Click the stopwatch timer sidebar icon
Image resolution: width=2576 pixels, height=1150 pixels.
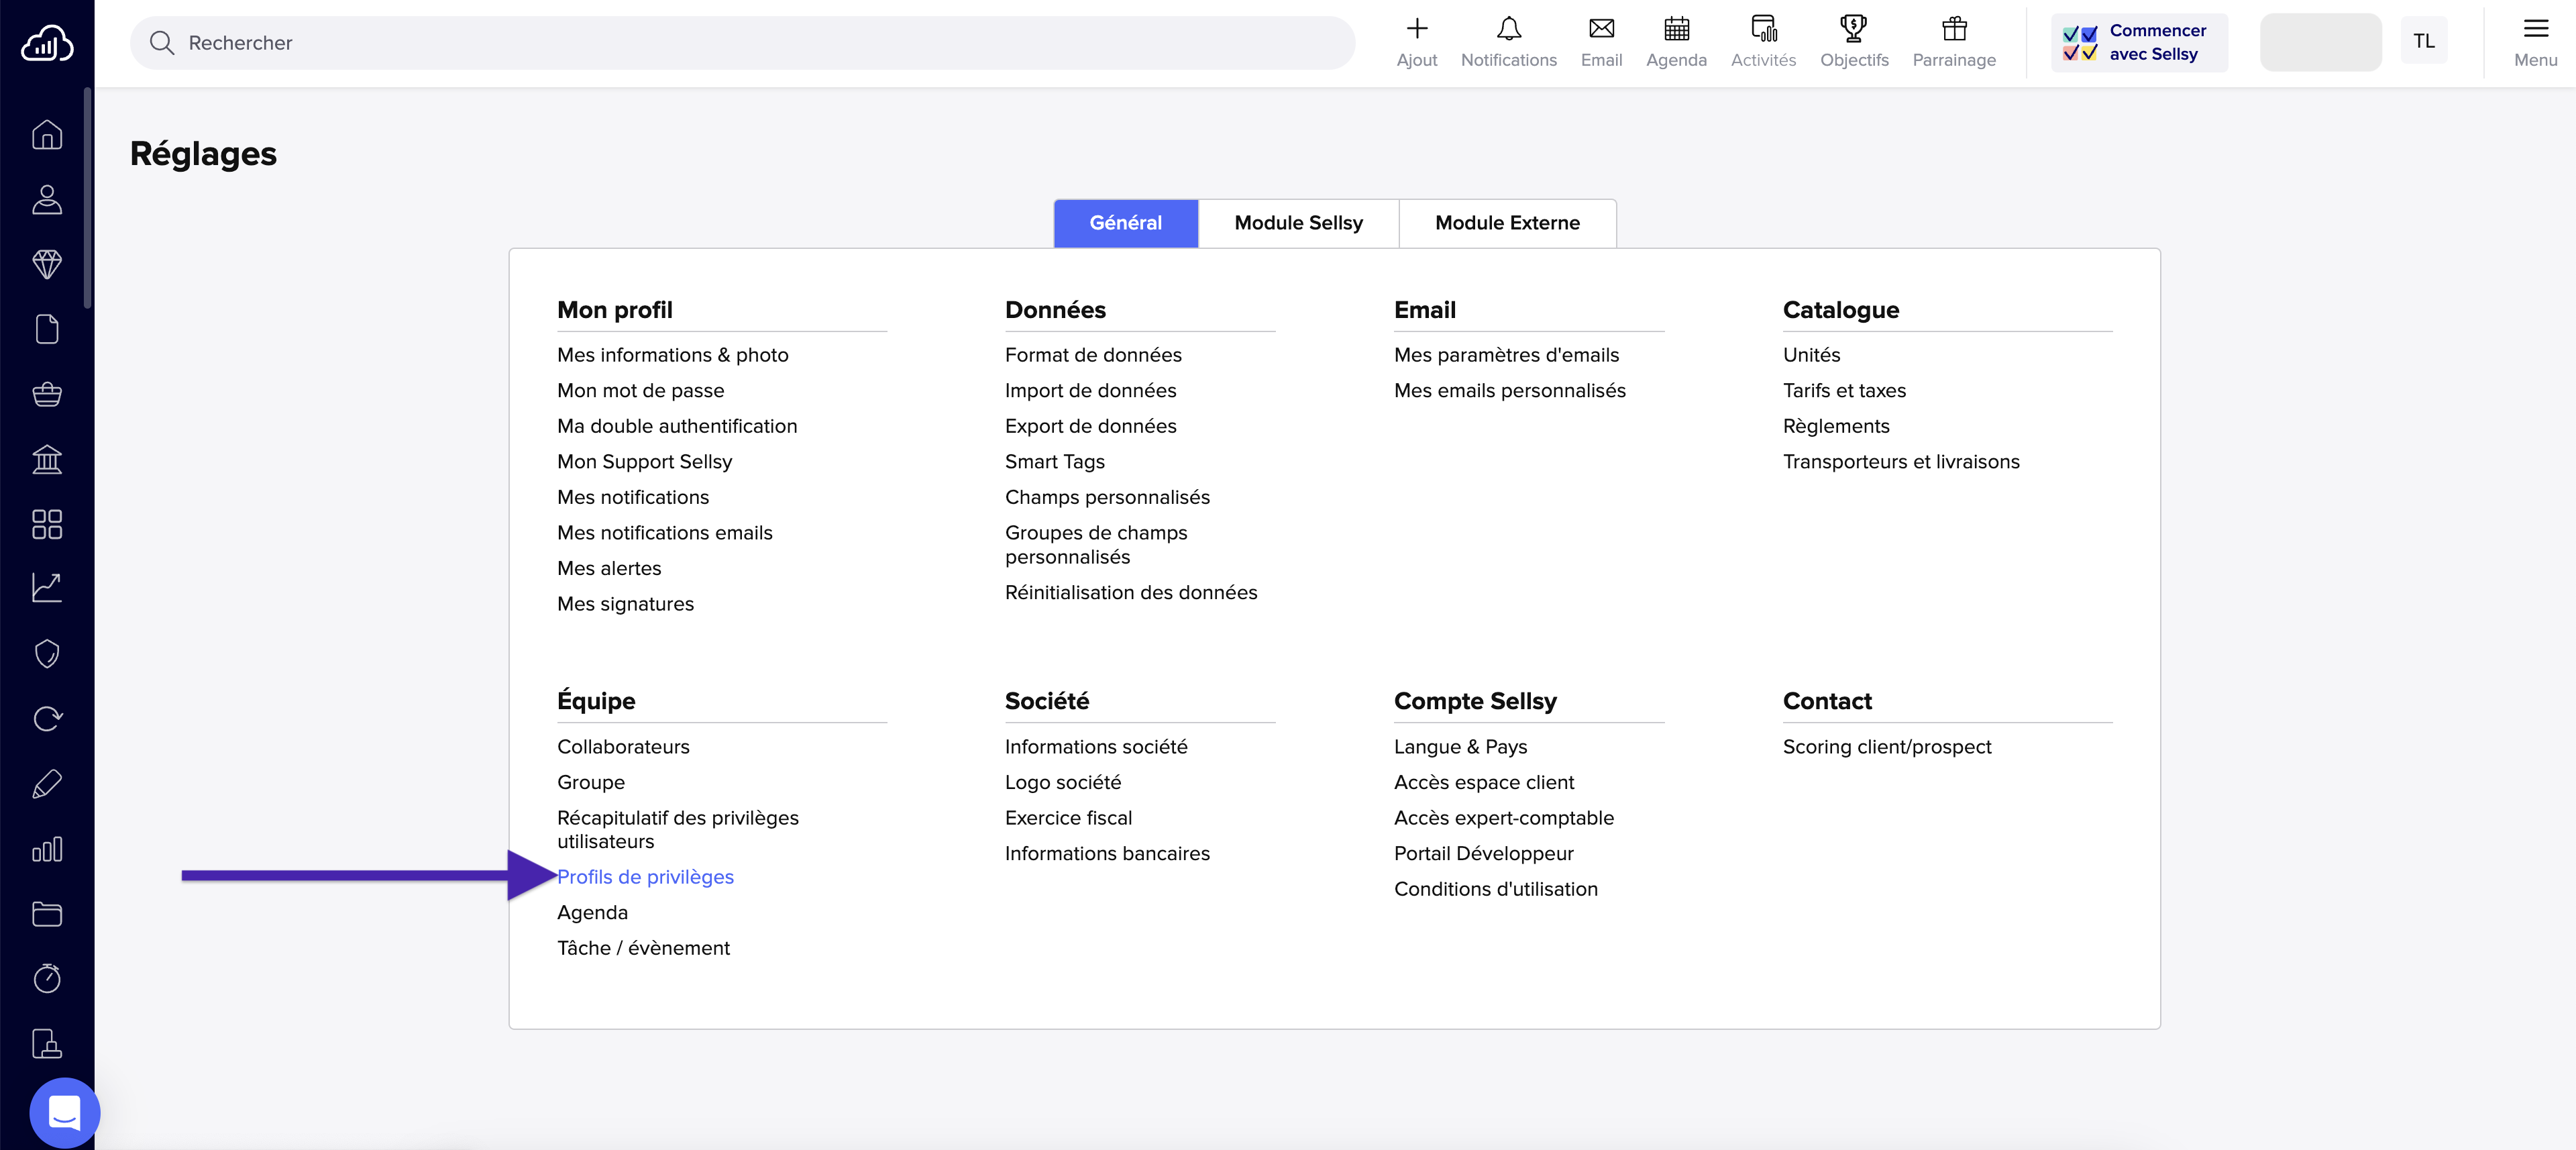coord(47,978)
